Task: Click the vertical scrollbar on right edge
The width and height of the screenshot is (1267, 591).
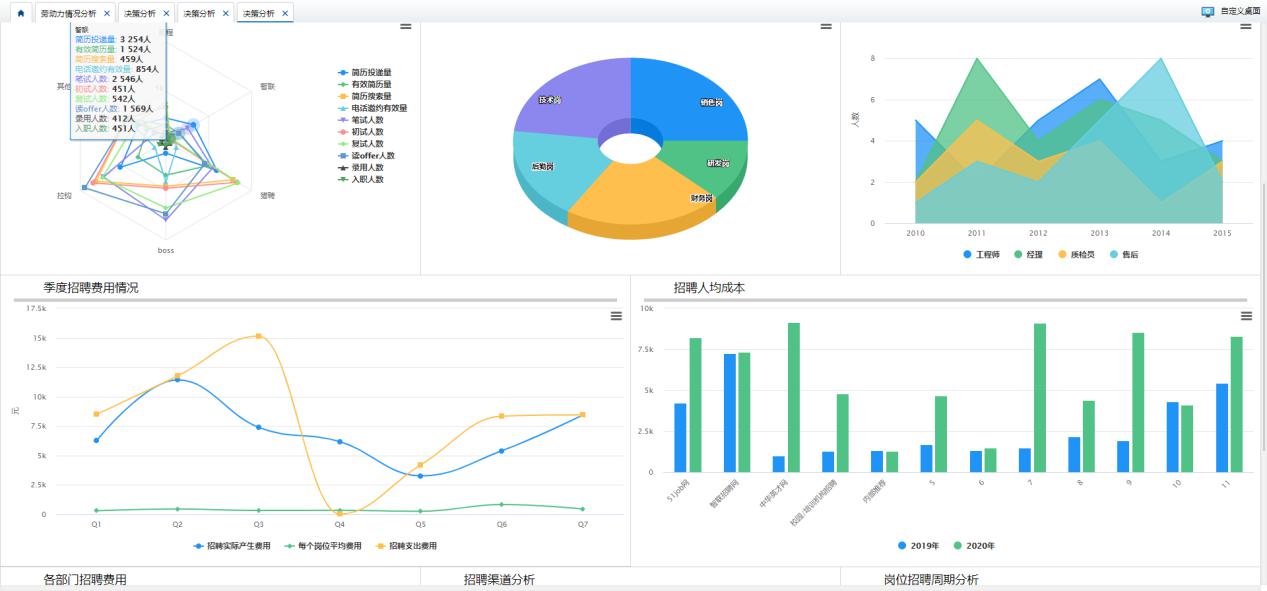Action: pos(1263,300)
